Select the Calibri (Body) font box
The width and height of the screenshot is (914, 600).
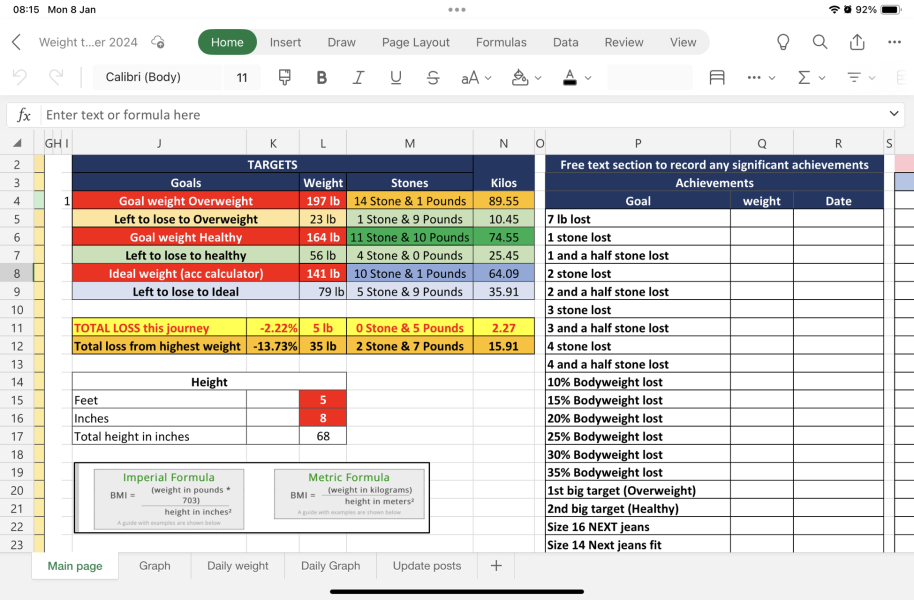(x=158, y=78)
